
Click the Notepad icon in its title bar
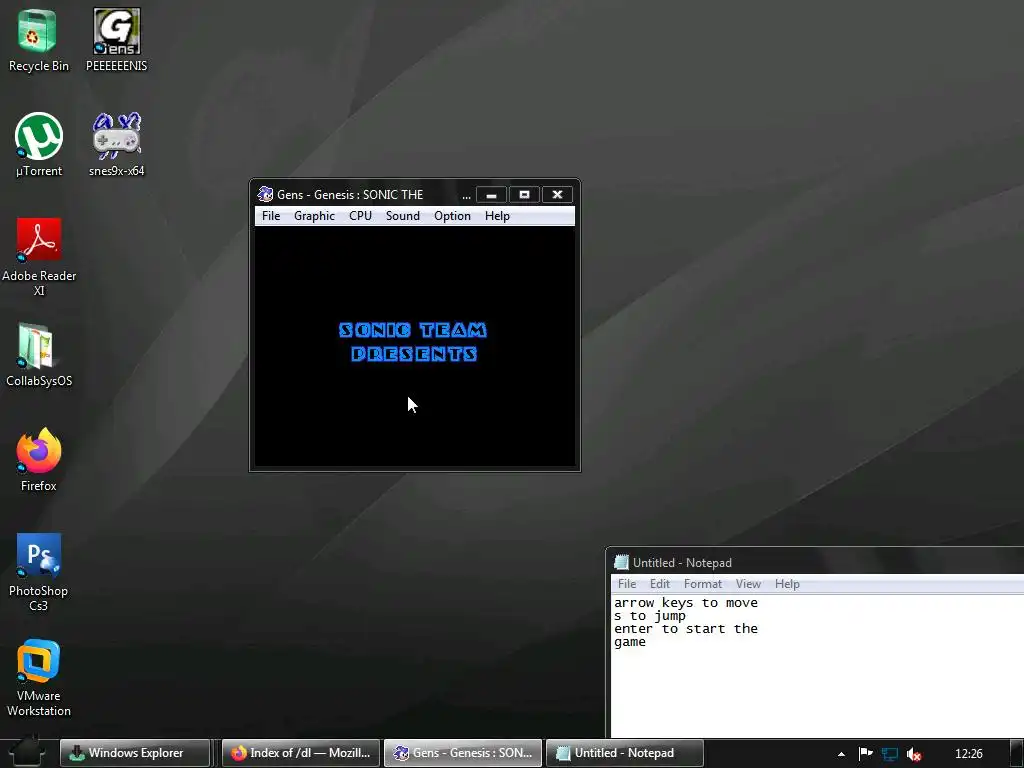(621, 562)
